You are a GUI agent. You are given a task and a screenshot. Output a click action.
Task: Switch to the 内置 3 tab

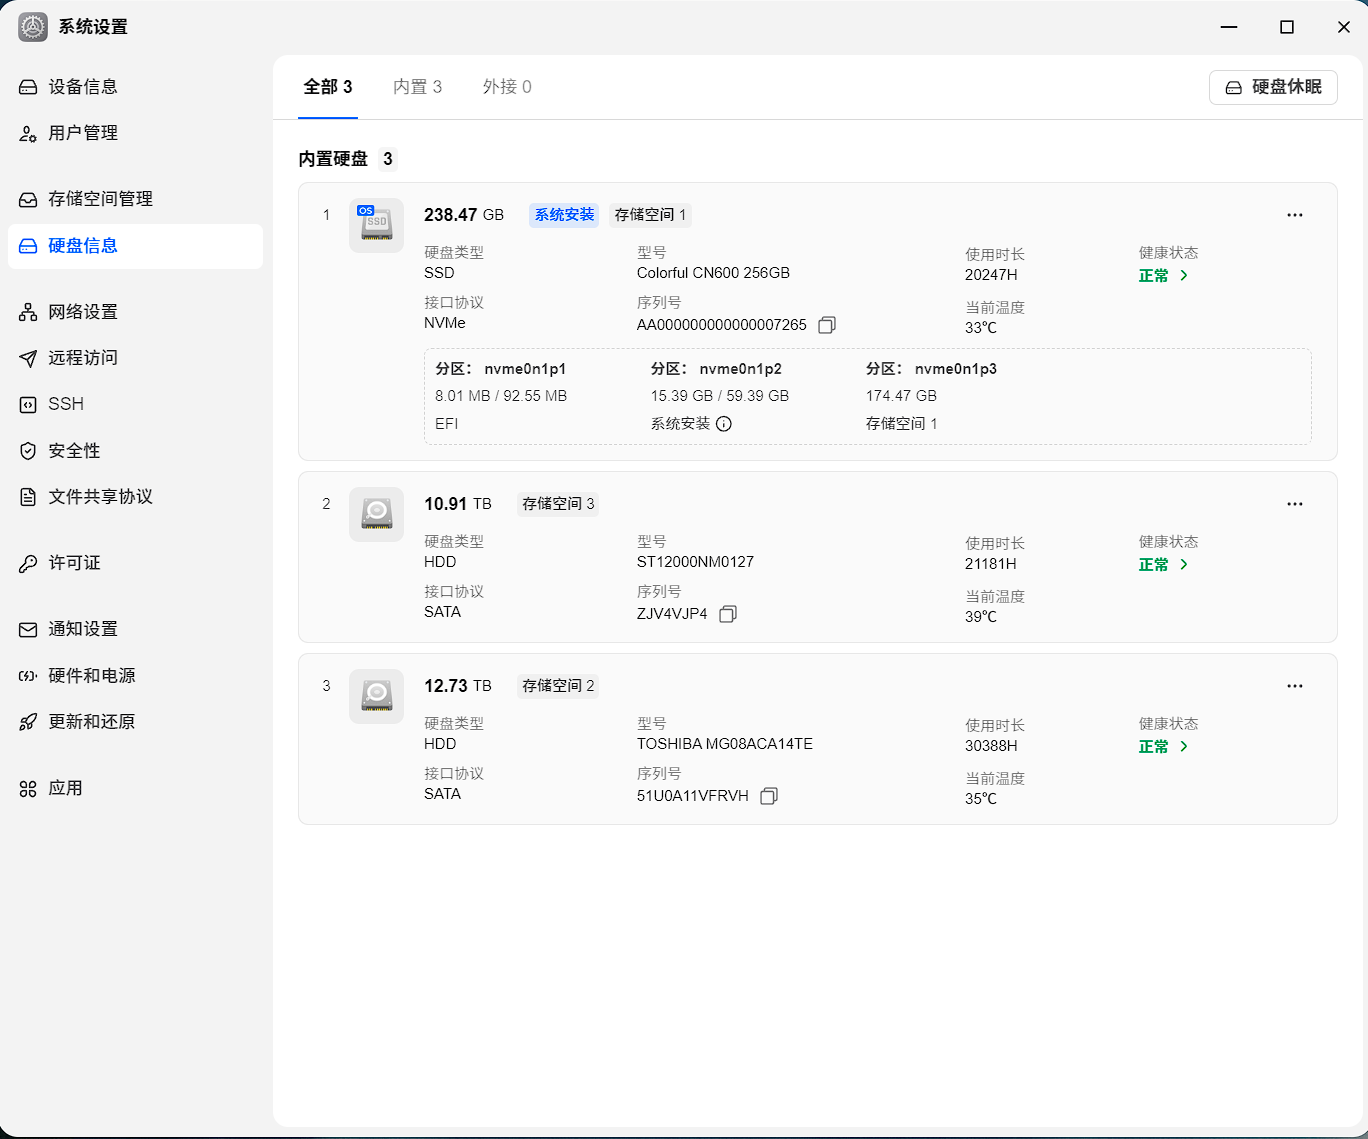click(418, 87)
